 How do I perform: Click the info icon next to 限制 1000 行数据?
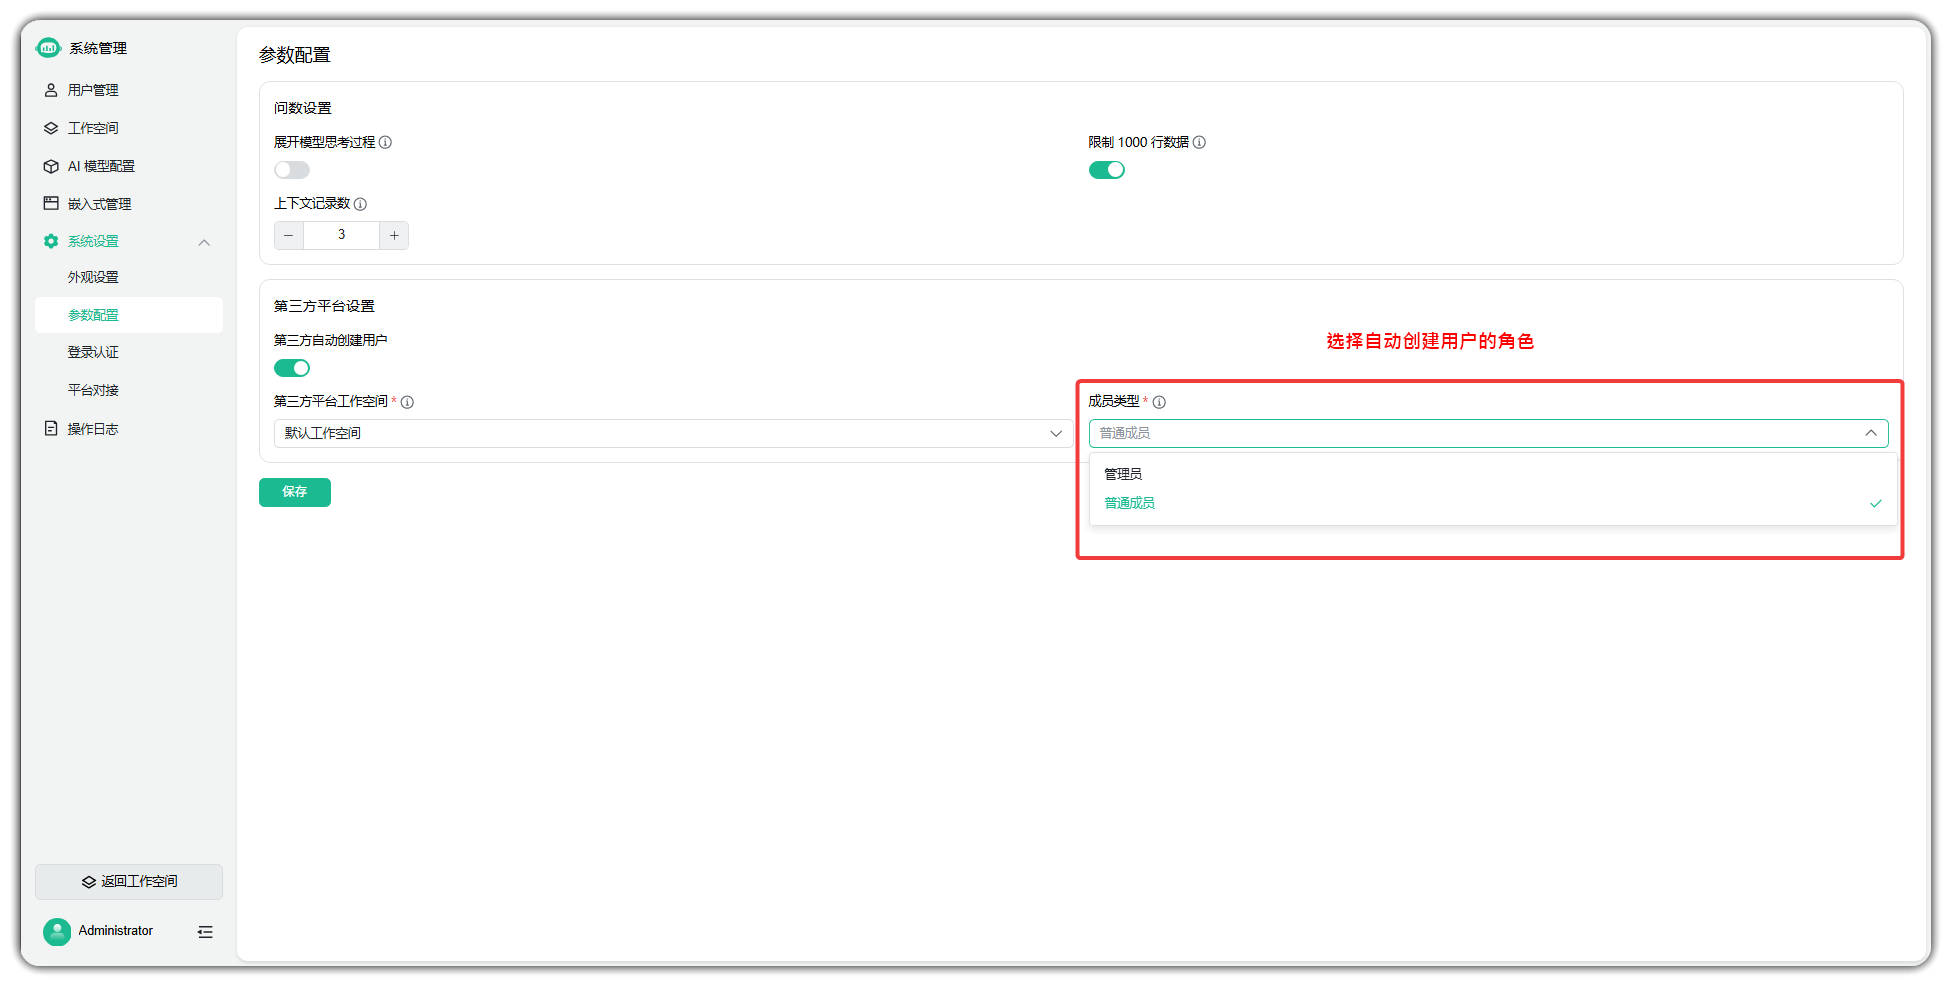1199,143
